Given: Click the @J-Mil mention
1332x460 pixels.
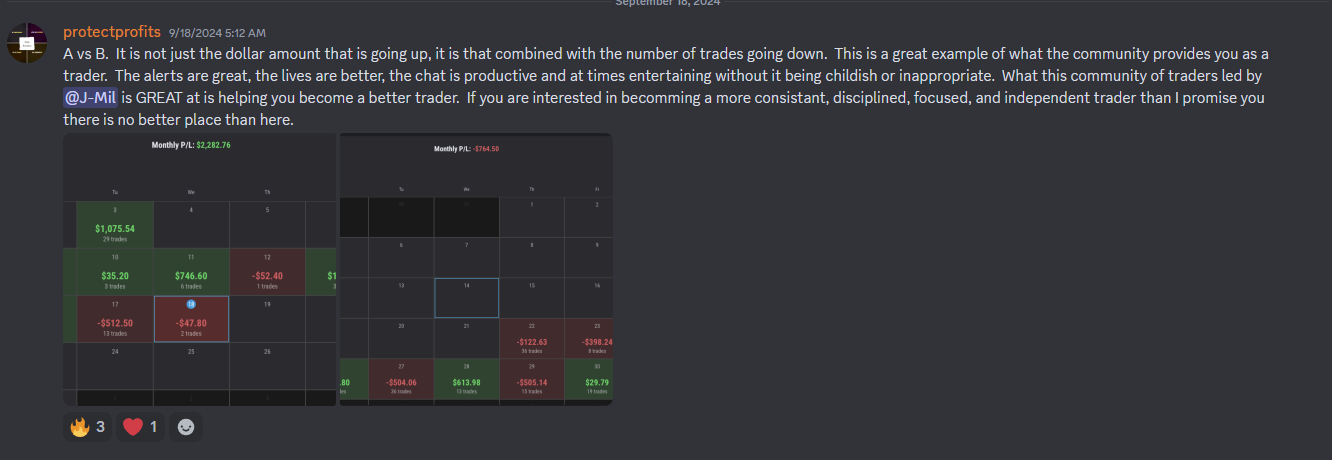Looking at the screenshot, I should click(x=90, y=98).
